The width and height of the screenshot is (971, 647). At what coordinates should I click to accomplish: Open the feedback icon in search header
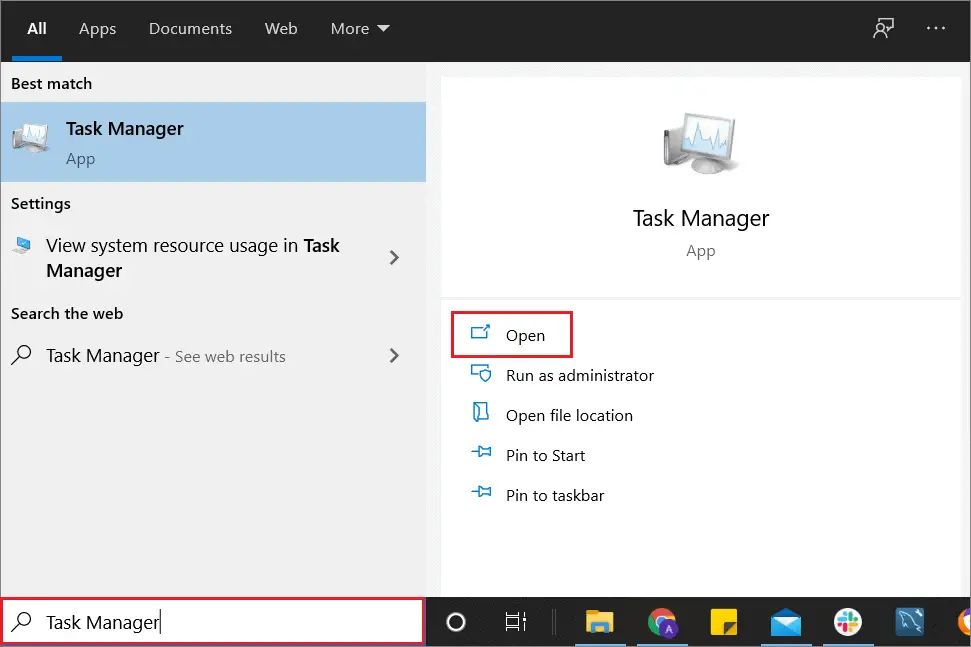point(883,28)
